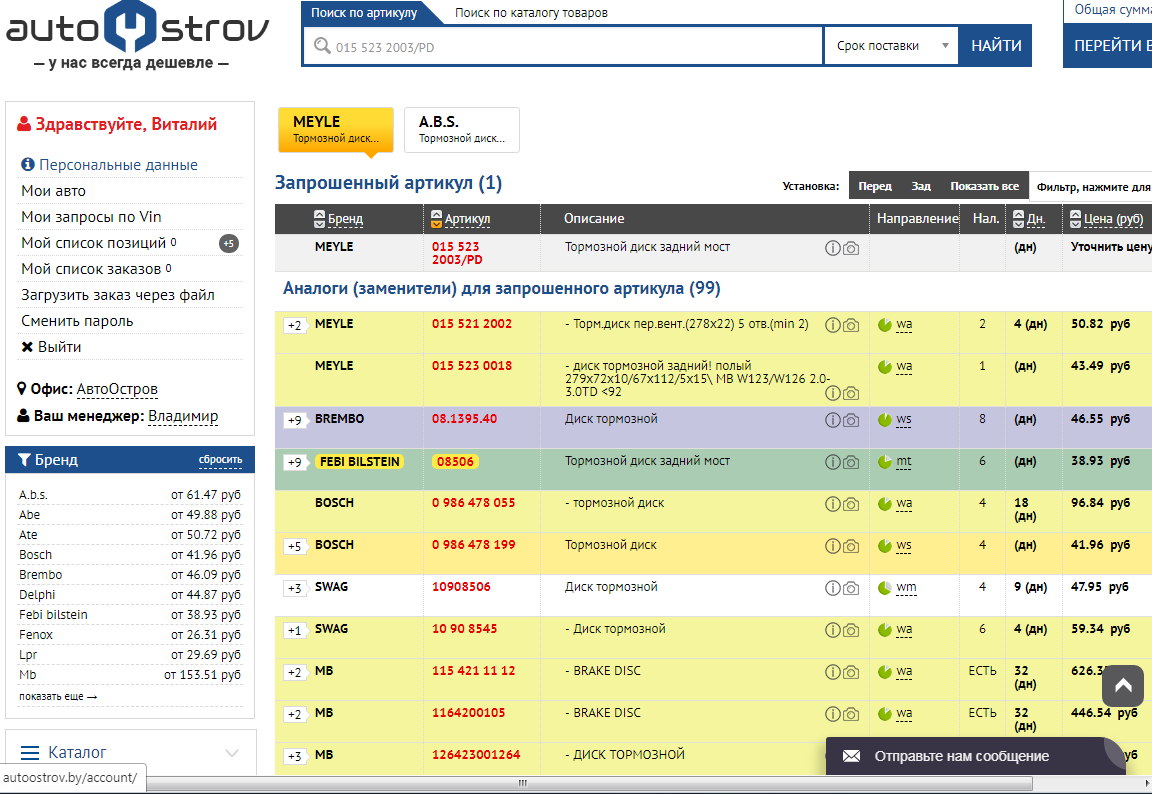
Task: Click сбросить to reset brand filter
Action: click(220, 460)
